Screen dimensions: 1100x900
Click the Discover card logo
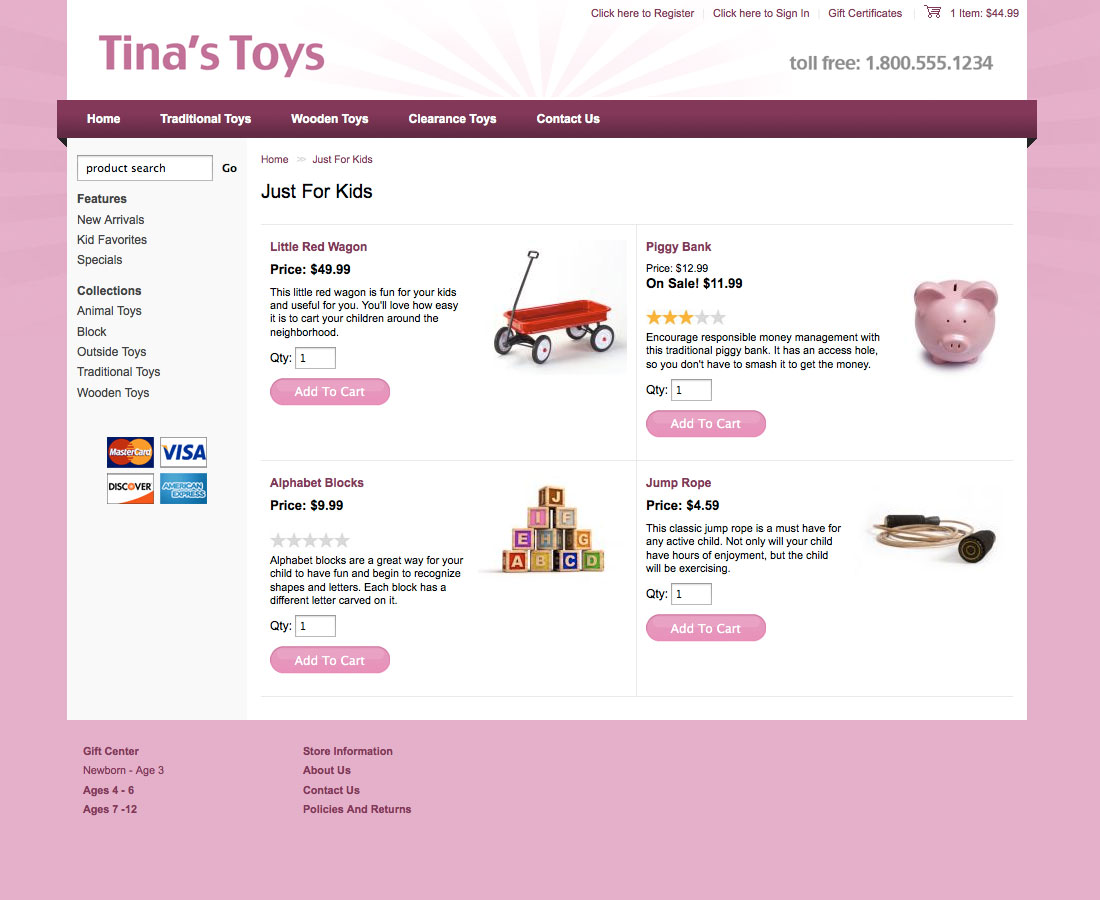(130, 488)
